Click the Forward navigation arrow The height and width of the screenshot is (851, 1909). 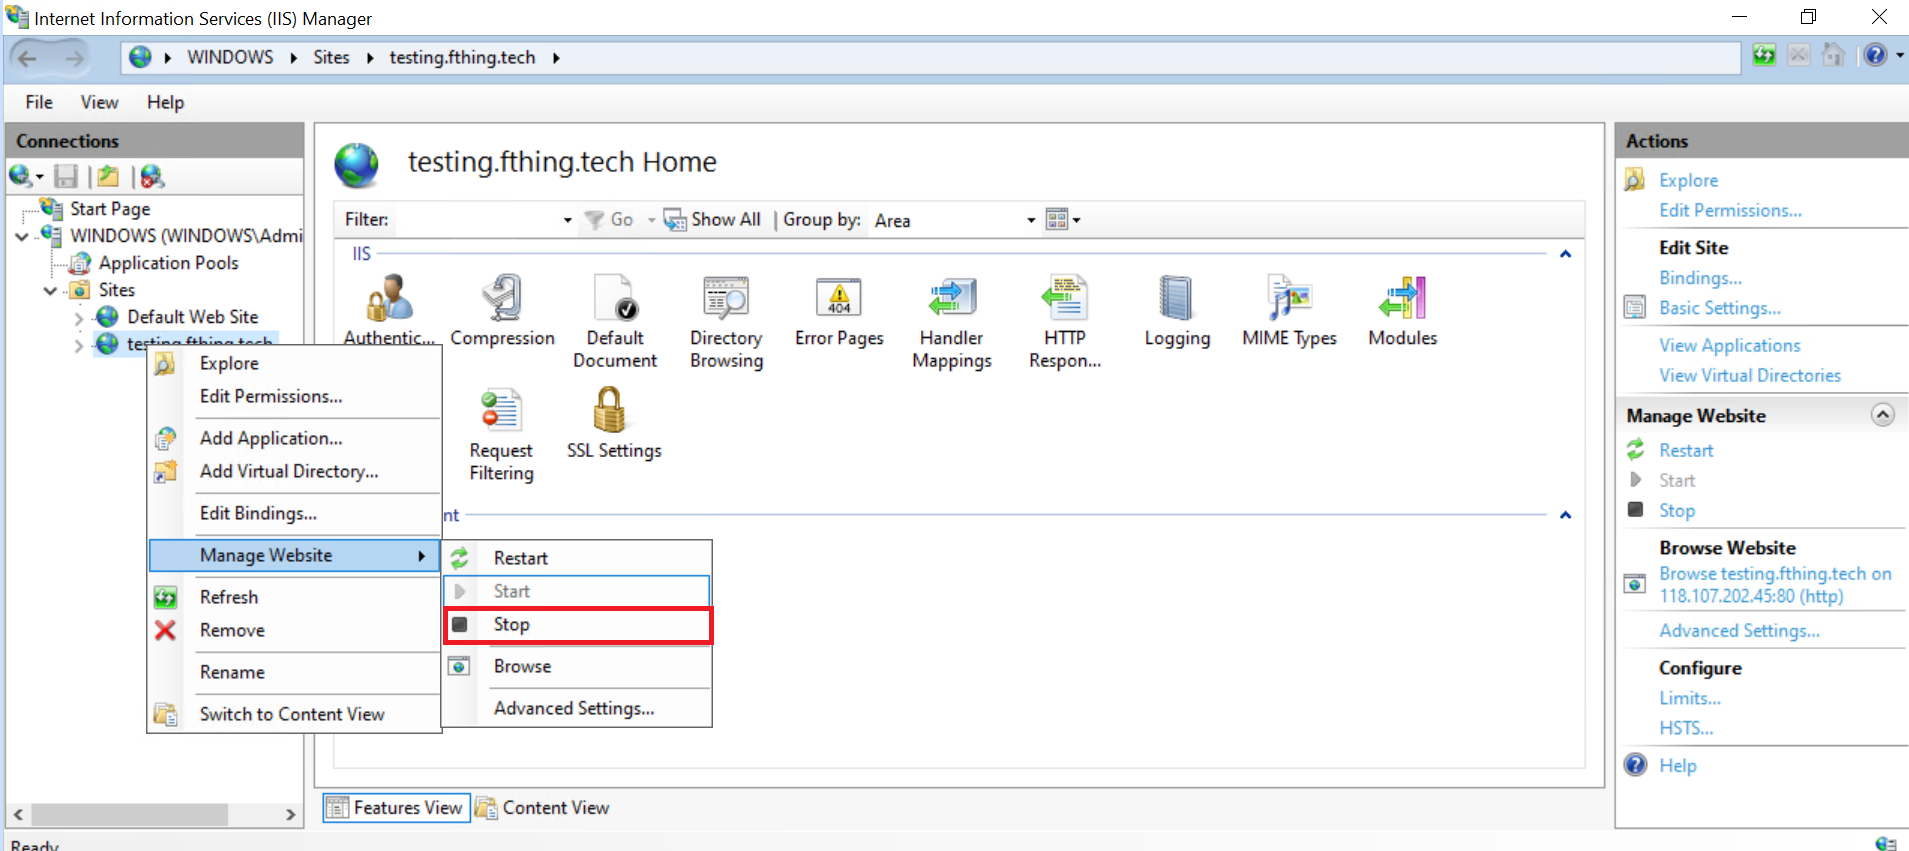click(75, 58)
